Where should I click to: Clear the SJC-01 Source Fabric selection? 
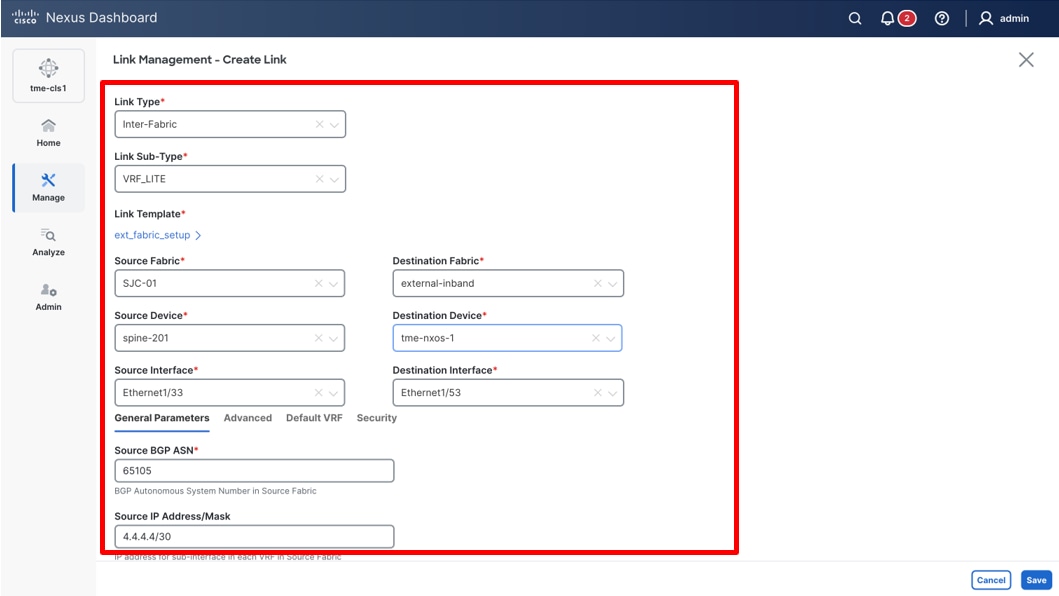317,283
